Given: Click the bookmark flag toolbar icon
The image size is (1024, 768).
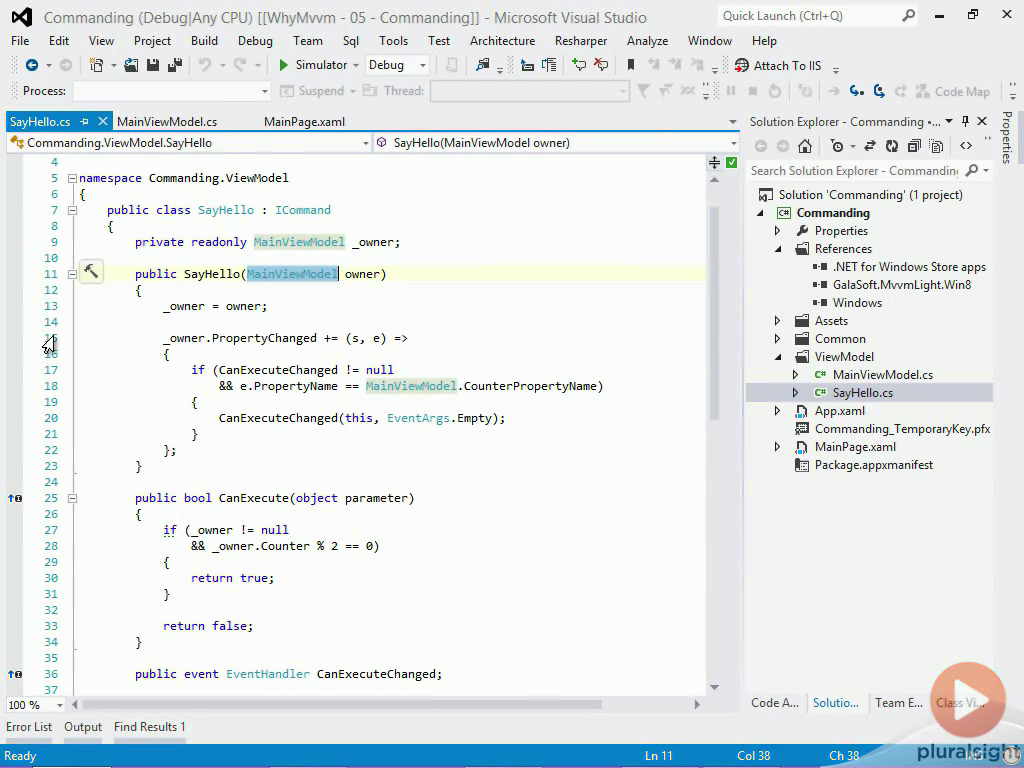Looking at the screenshot, I should [631, 65].
